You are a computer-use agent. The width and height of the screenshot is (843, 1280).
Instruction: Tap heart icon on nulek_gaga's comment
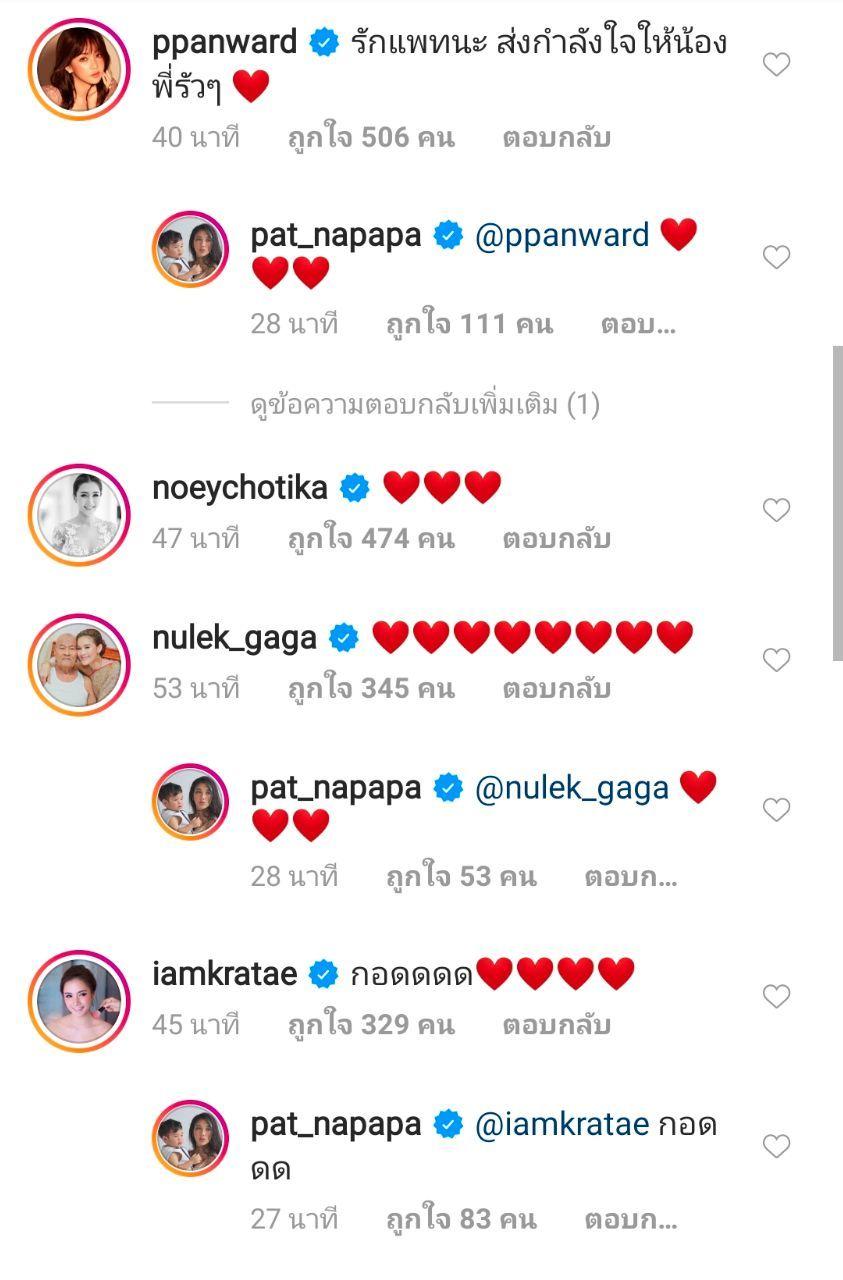pos(776,660)
